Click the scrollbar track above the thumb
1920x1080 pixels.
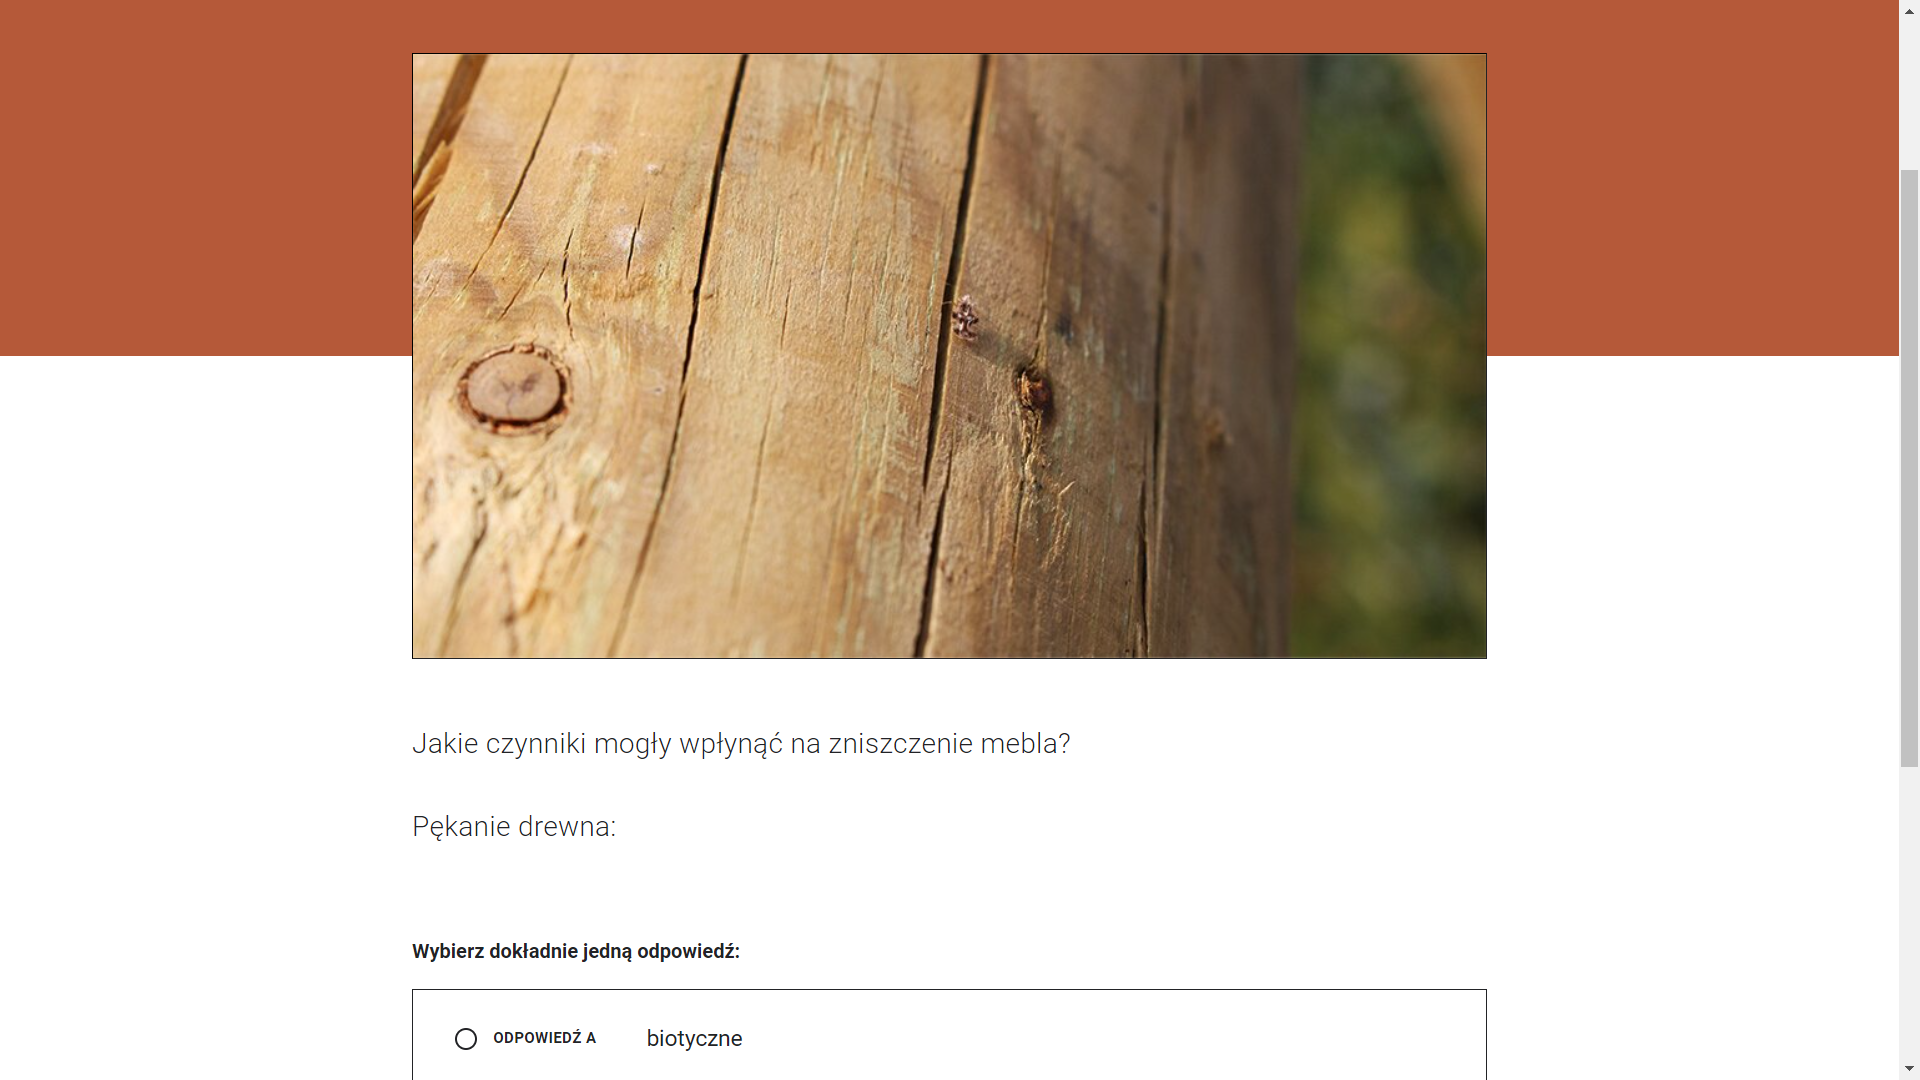(x=1910, y=93)
